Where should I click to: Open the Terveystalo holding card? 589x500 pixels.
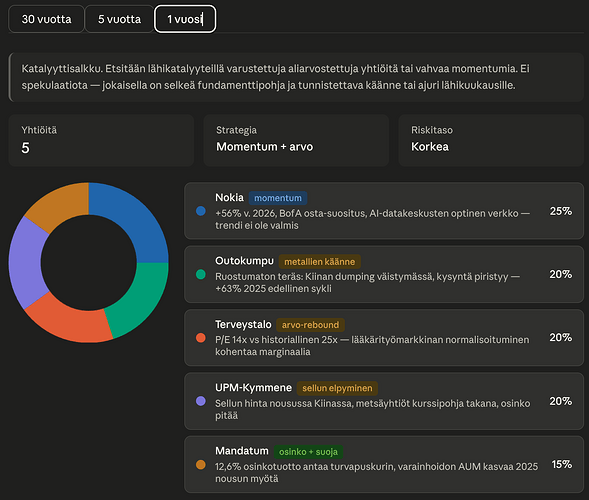(384, 337)
